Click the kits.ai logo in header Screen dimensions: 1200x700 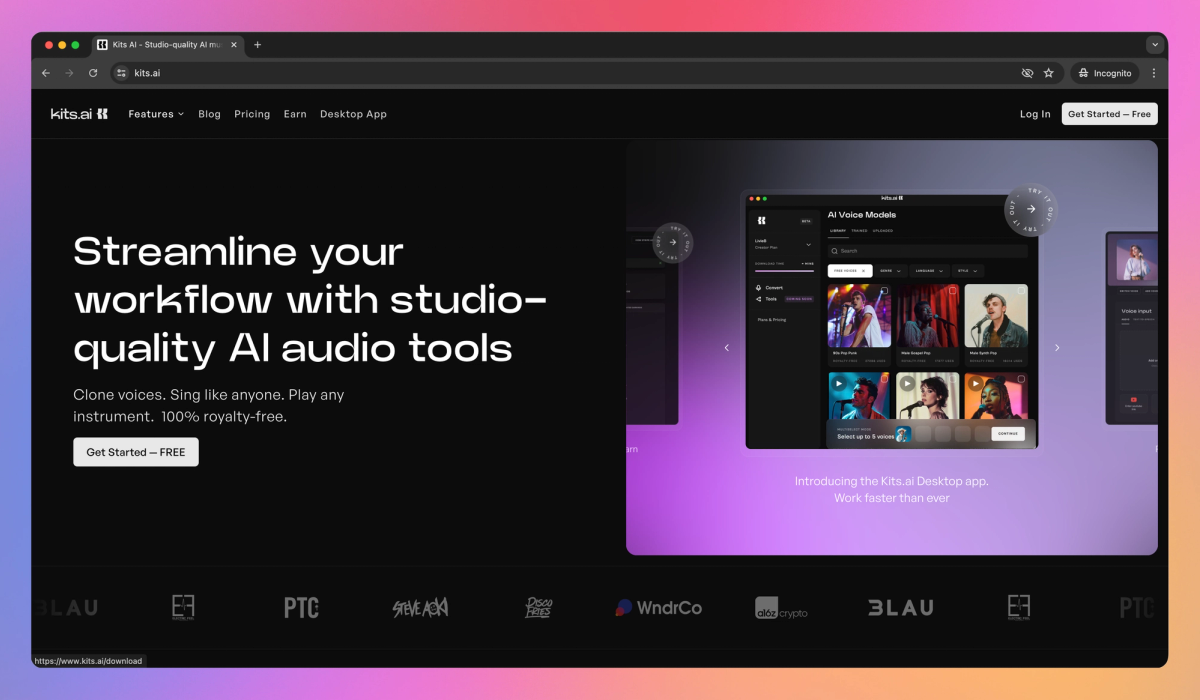coord(79,114)
